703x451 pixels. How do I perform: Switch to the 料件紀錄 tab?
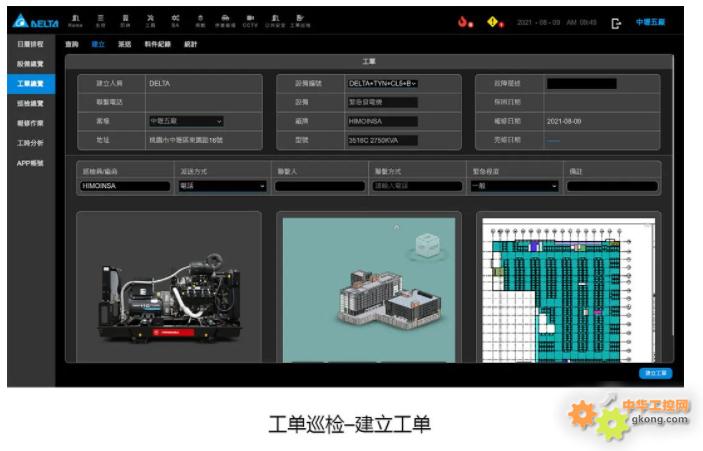tap(157, 45)
